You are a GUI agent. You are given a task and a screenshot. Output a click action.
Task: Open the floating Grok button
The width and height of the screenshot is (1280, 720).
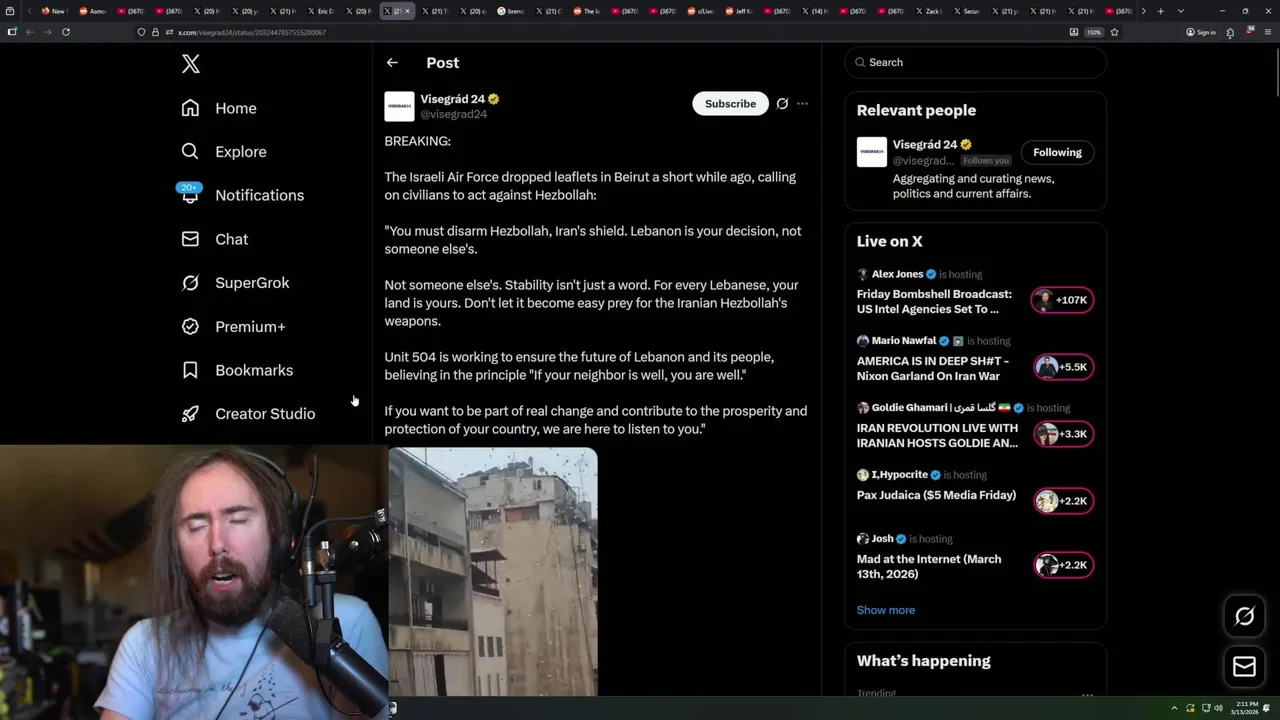1244,617
